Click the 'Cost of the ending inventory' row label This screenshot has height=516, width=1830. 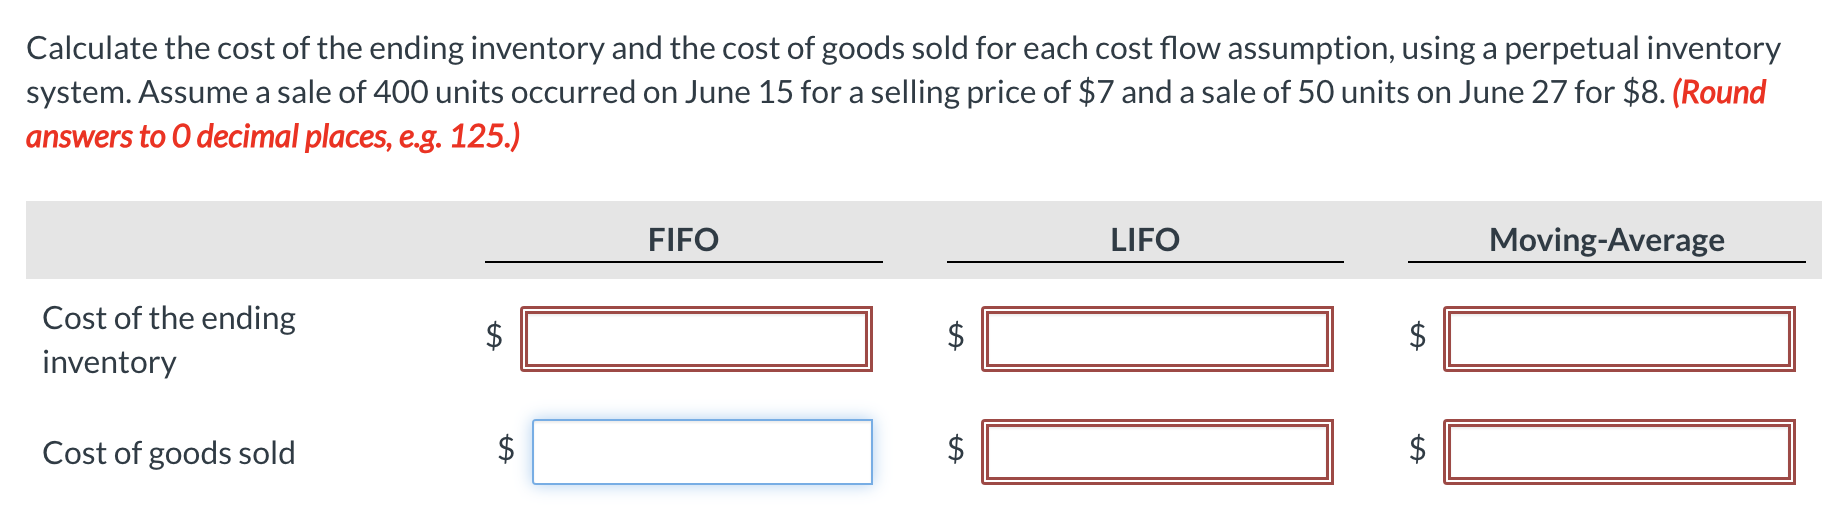(x=168, y=339)
